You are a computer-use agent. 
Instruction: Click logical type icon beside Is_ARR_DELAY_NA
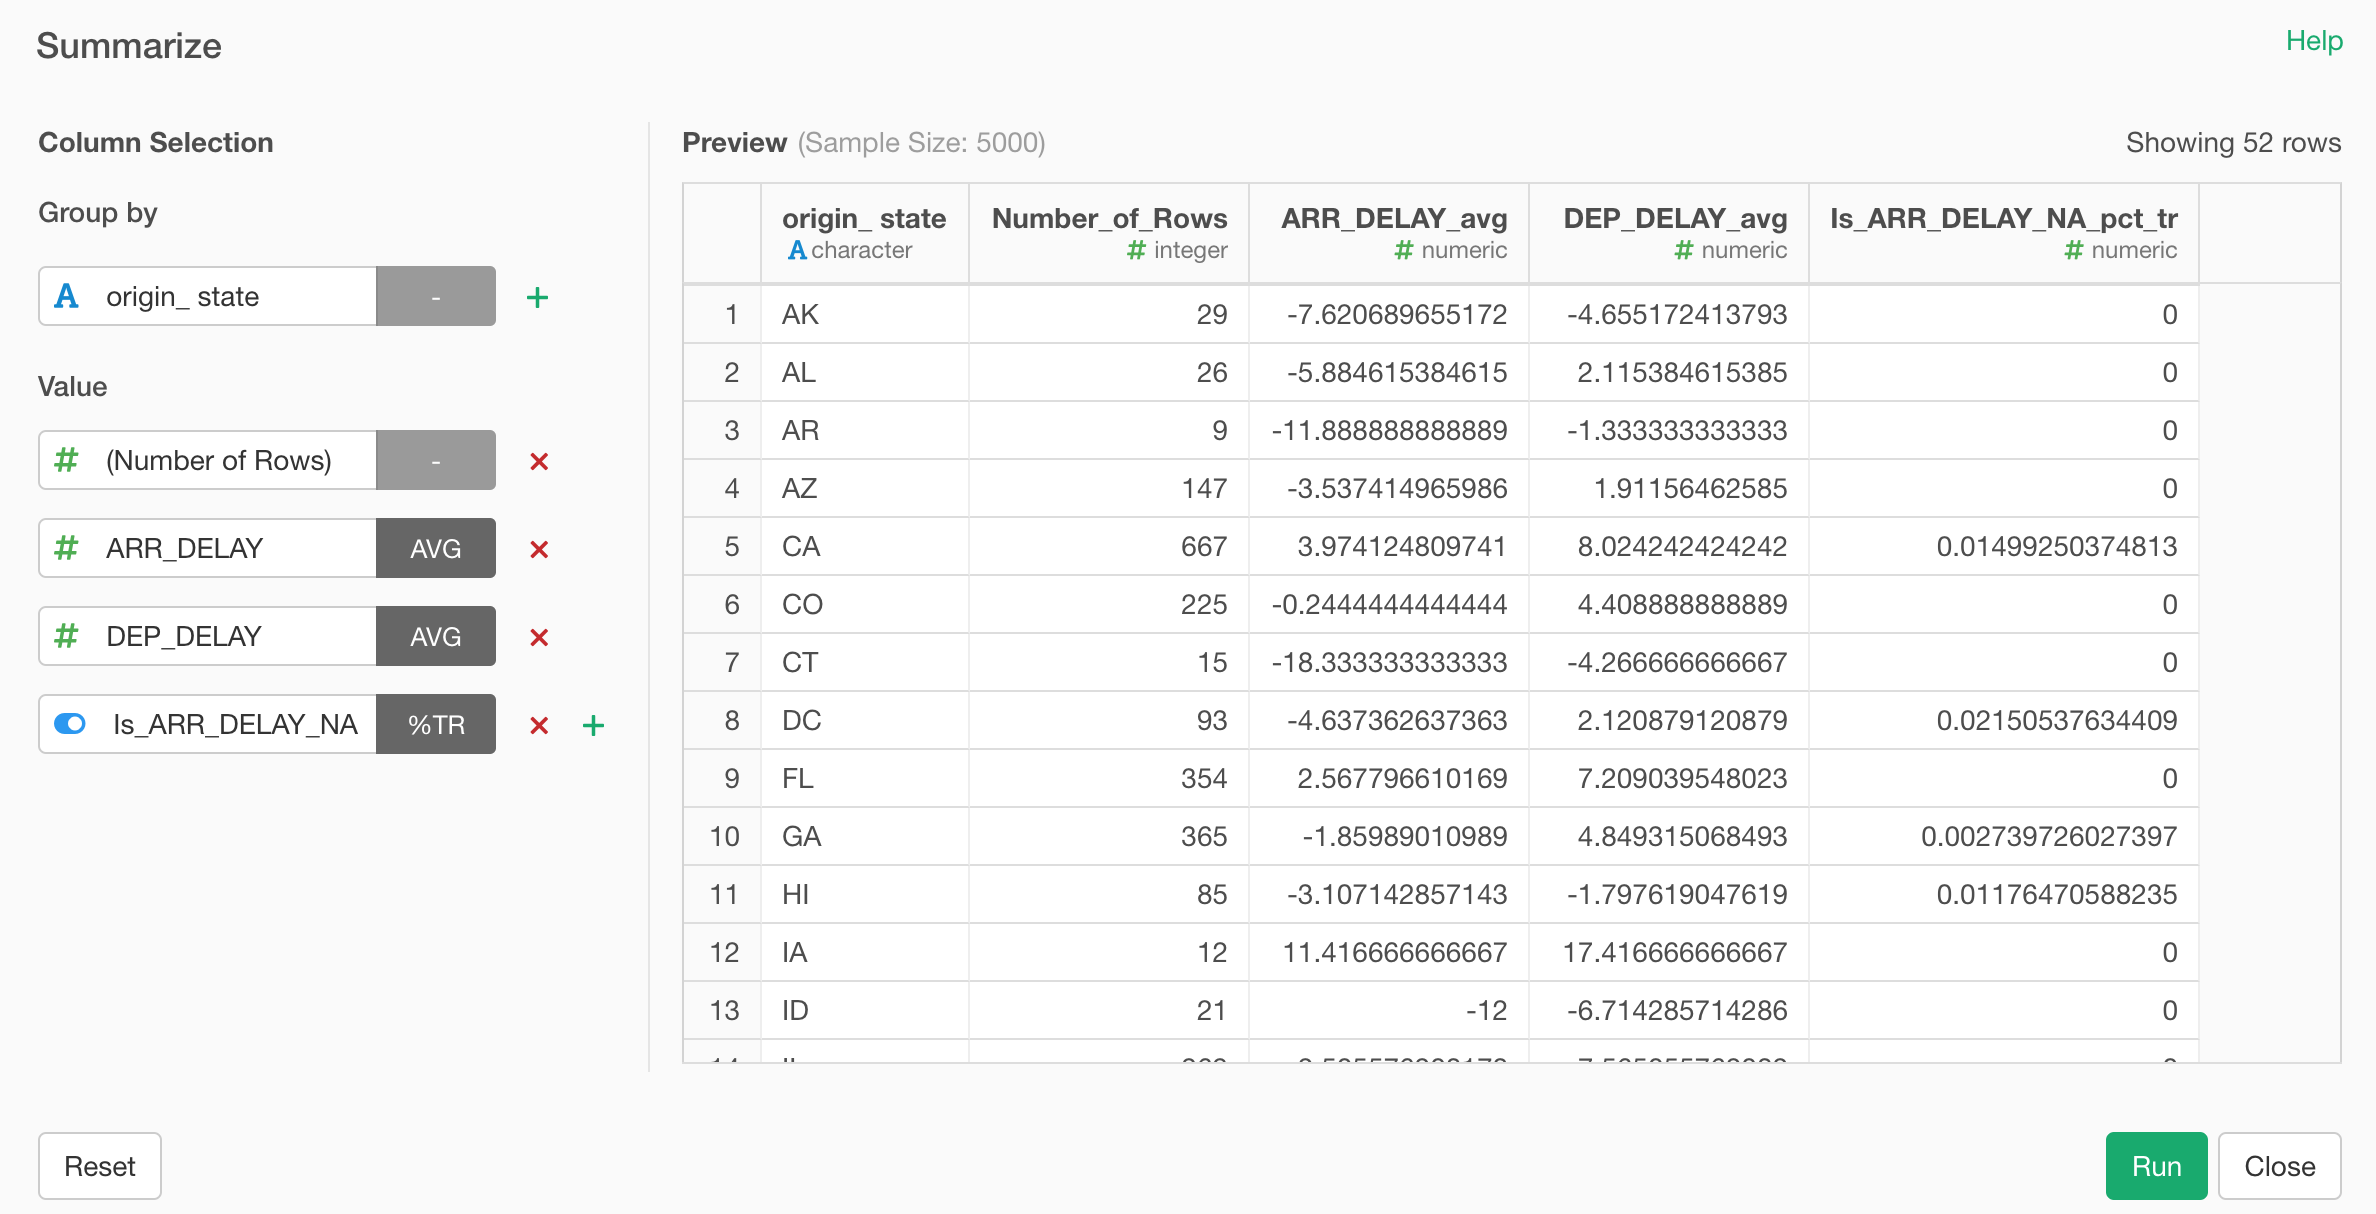click(x=70, y=724)
